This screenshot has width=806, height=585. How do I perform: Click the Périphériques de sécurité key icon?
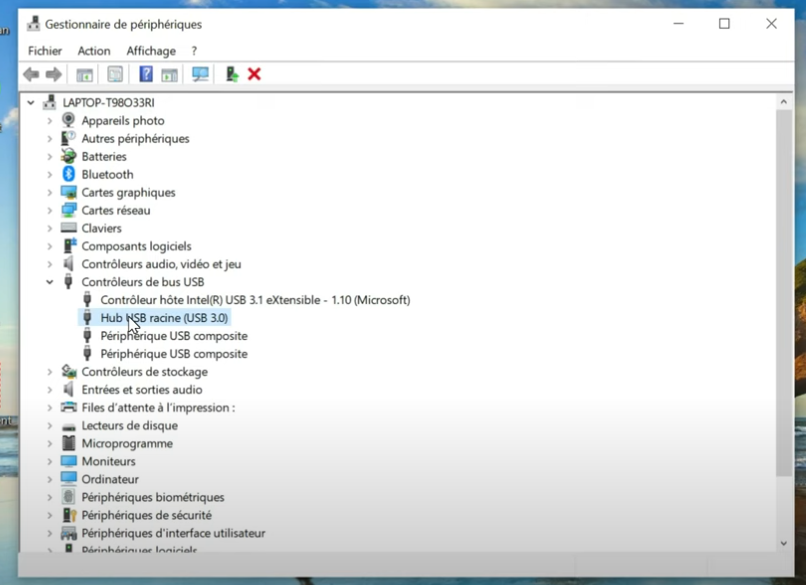[x=69, y=515]
